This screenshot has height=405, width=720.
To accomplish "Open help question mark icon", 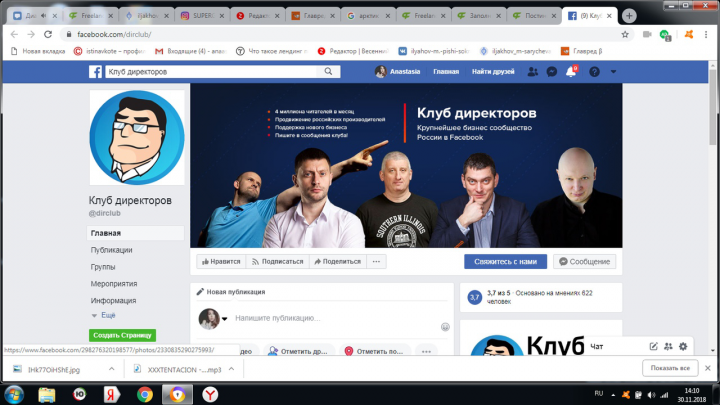I will tap(594, 72).
